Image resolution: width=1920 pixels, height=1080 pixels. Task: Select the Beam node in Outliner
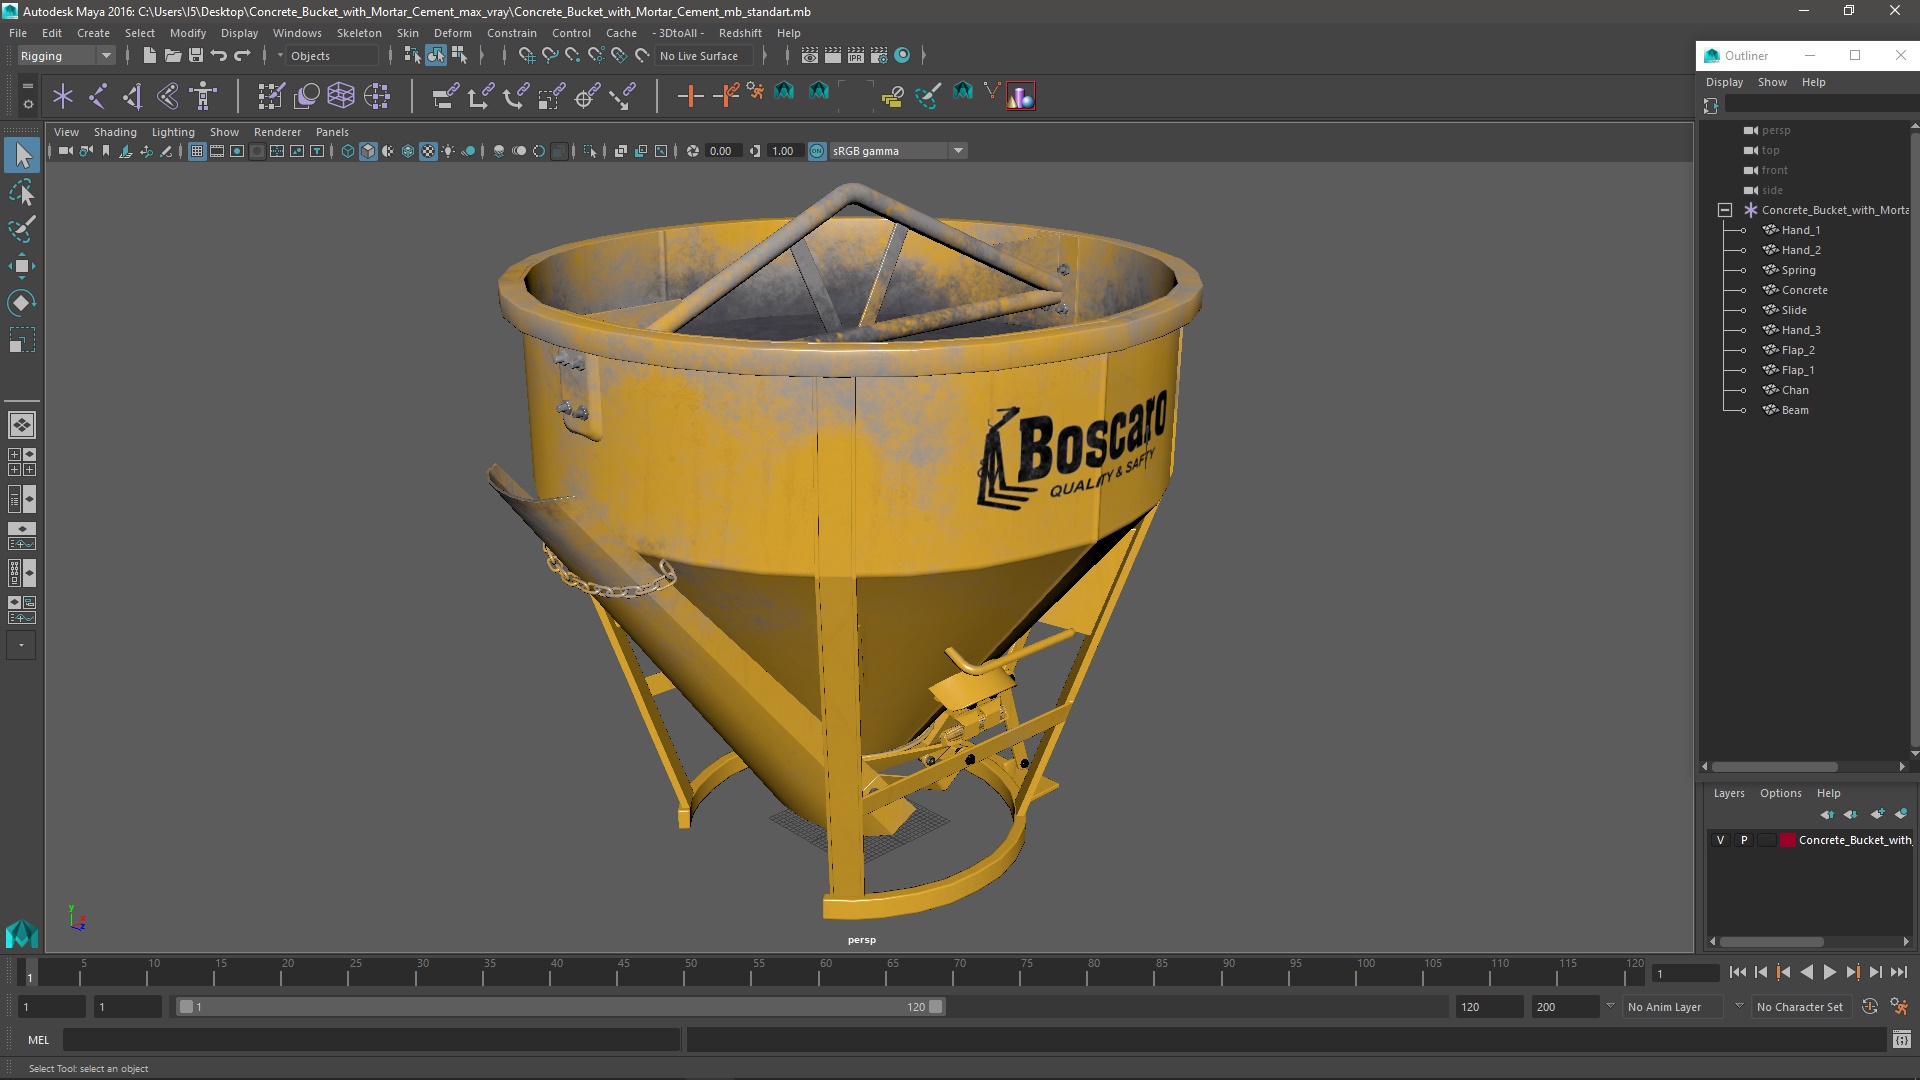point(1794,410)
